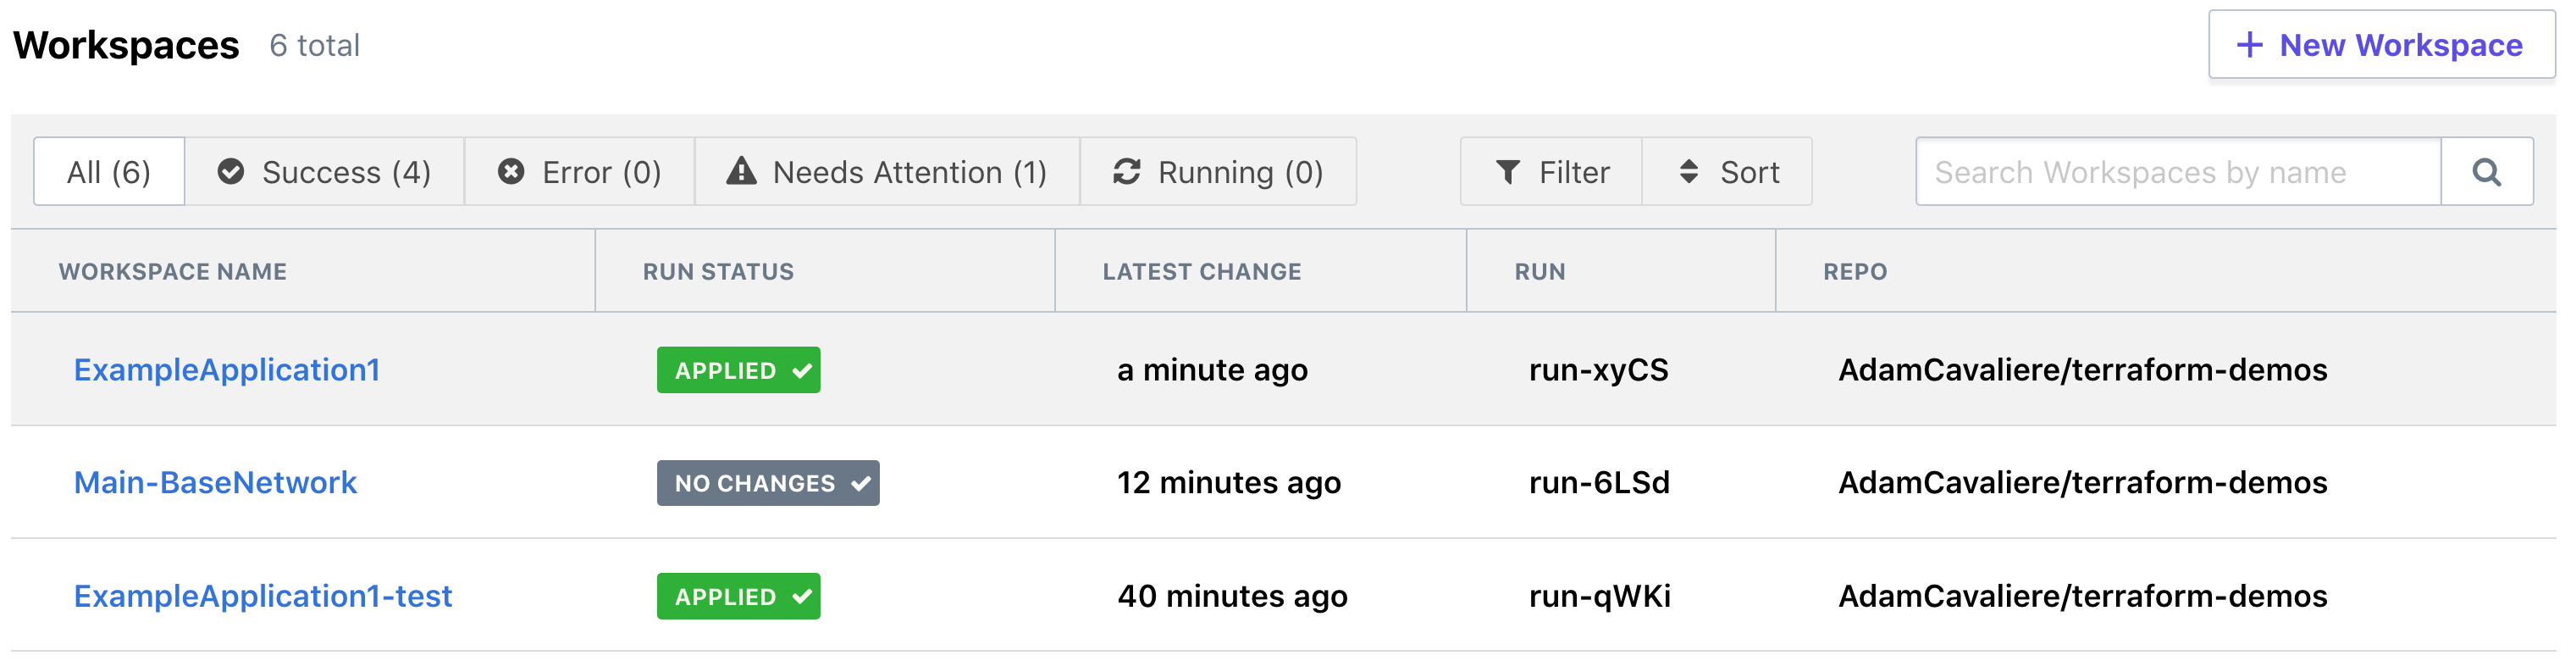Click the Success checkmark circle icon
The image size is (2576, 661).
231,172
